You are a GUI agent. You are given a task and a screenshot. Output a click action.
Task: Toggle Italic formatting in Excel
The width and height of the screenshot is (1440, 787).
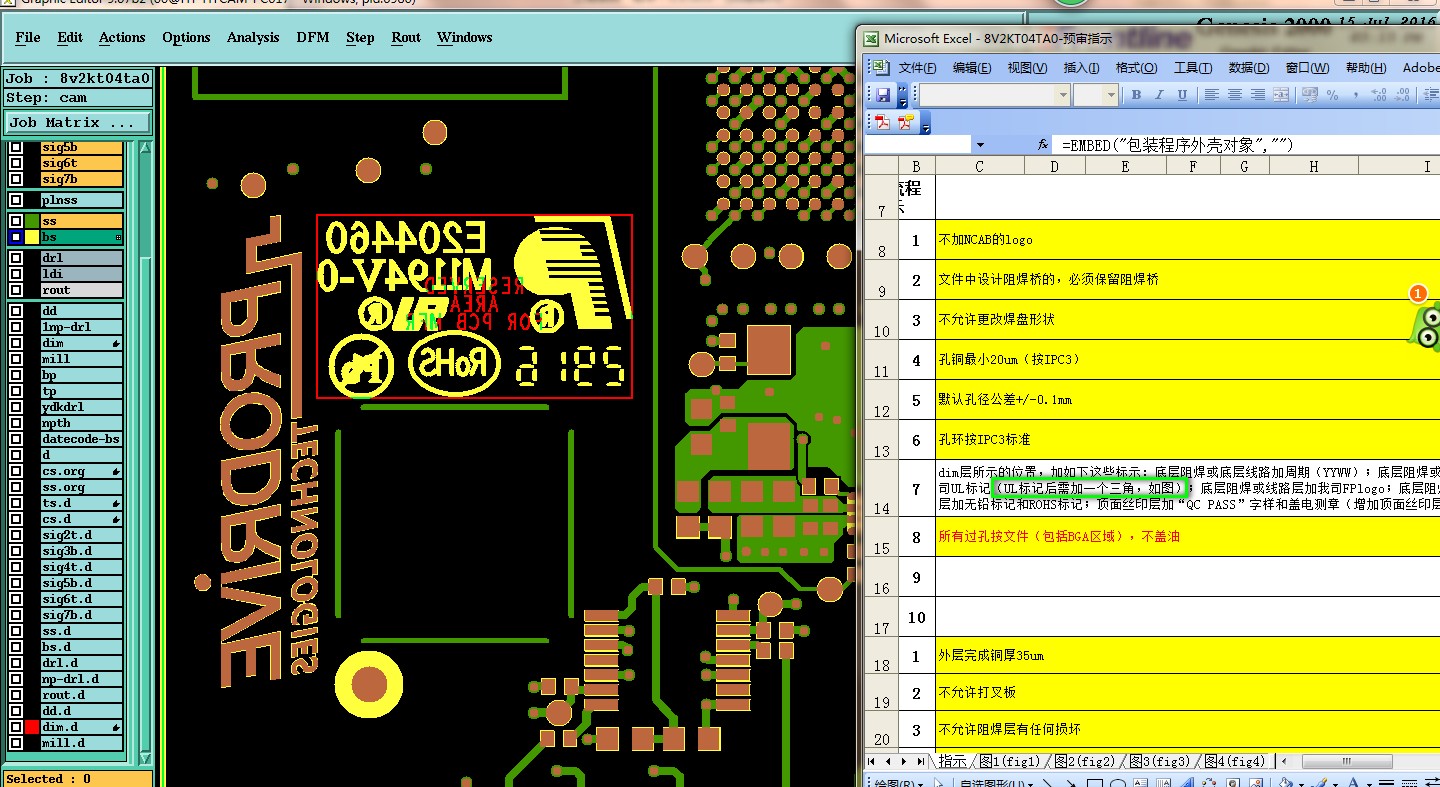(1159, 95)
